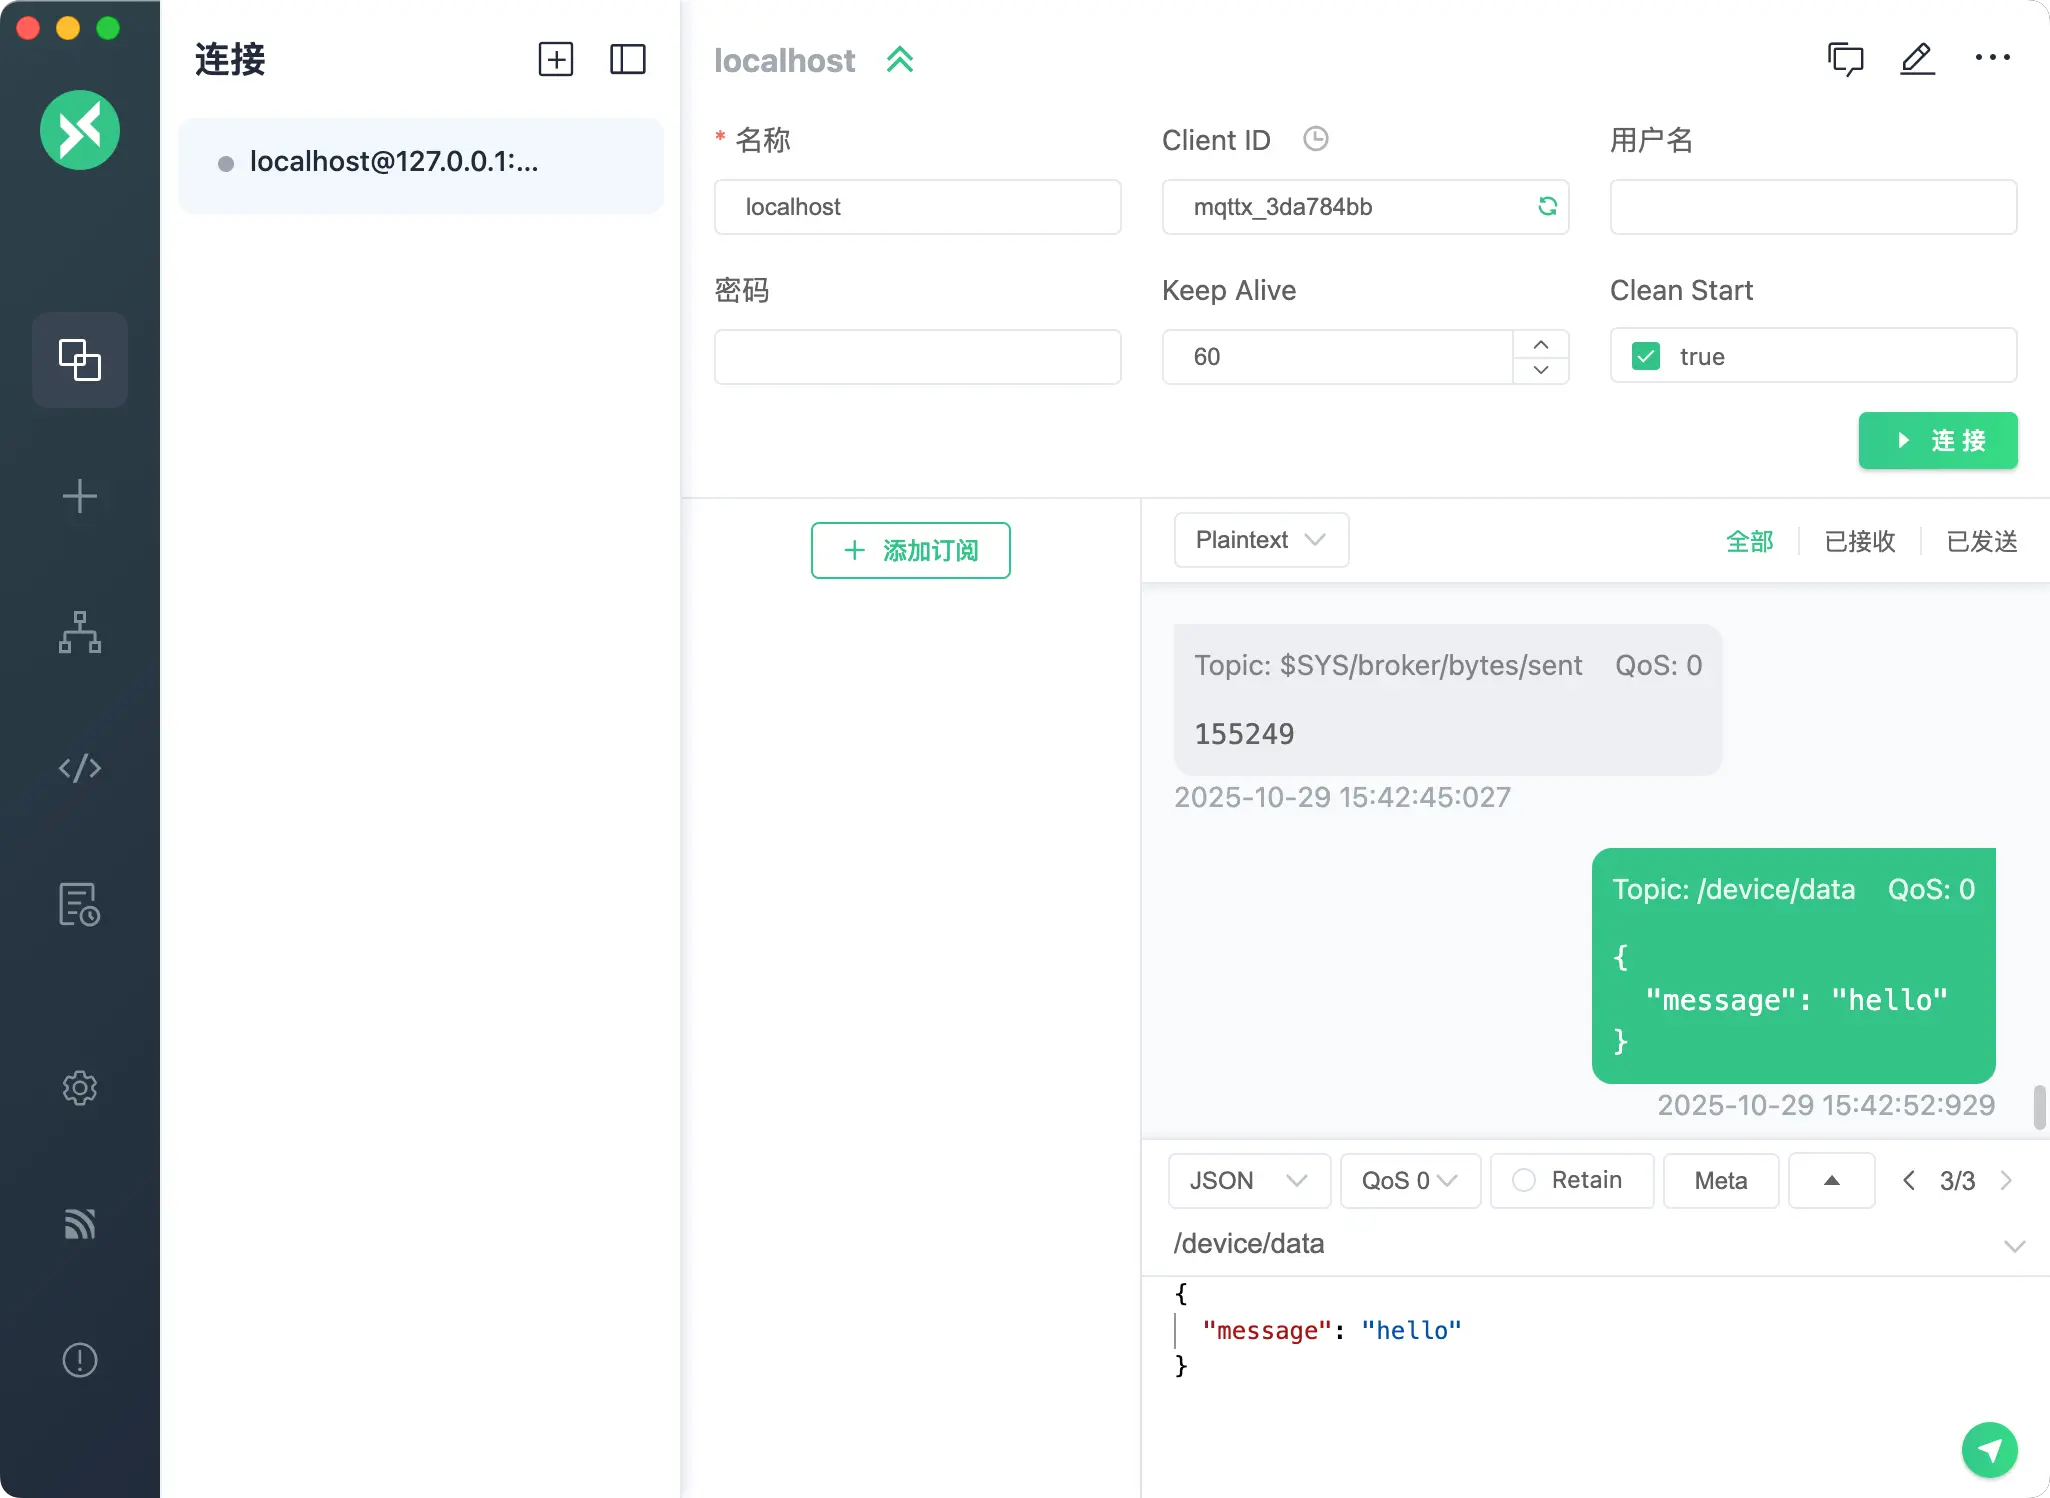2050x1498 pixels.
Task: Disable the Clean Start checkbox
Action: (1645, 356)
